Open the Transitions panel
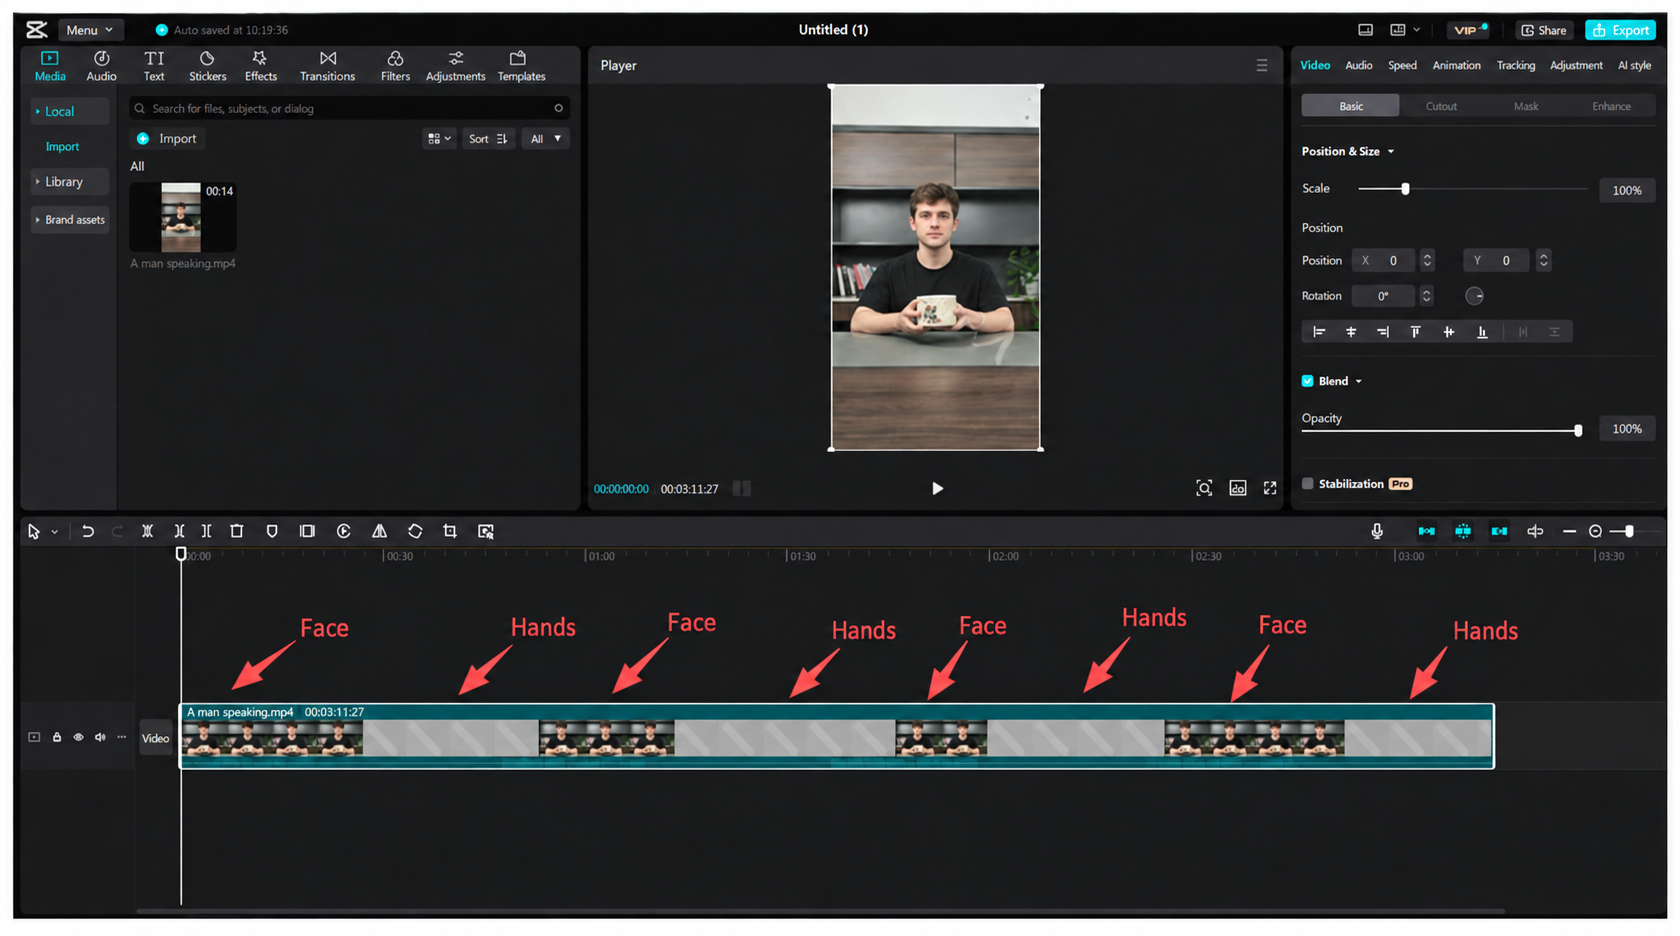This screenshot has width=1680, height=936. point(327,66)
